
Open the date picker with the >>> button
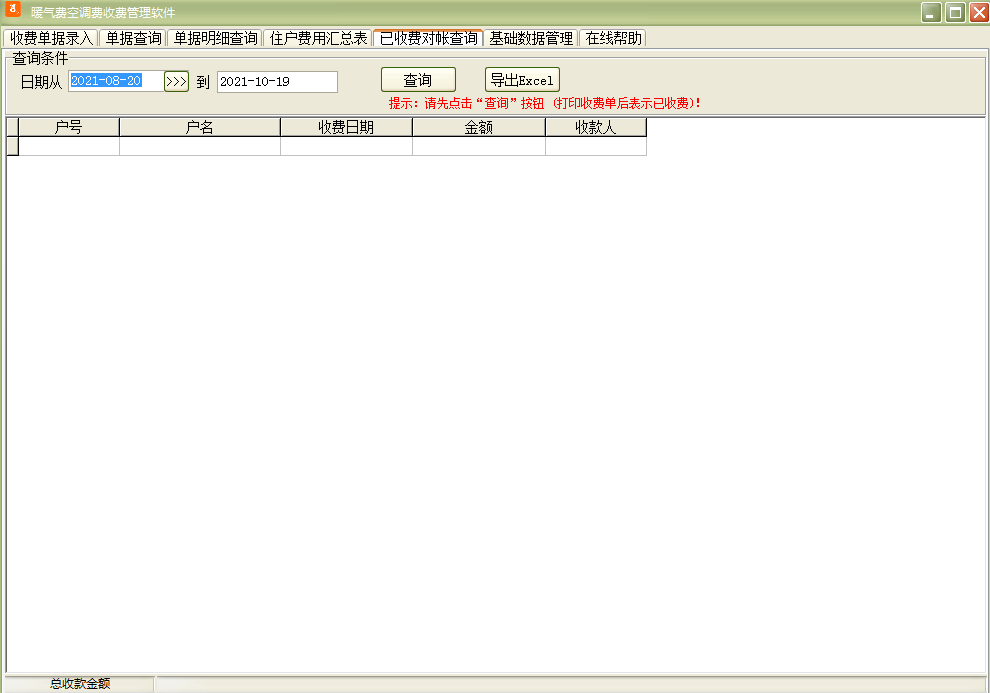coord(176,81)
